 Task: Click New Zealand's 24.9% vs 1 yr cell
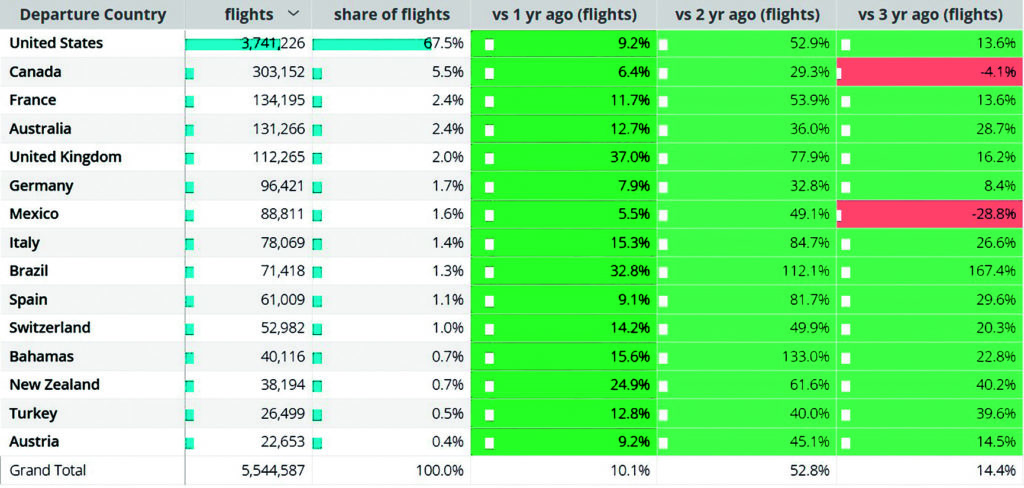click(x=564, y=385)
